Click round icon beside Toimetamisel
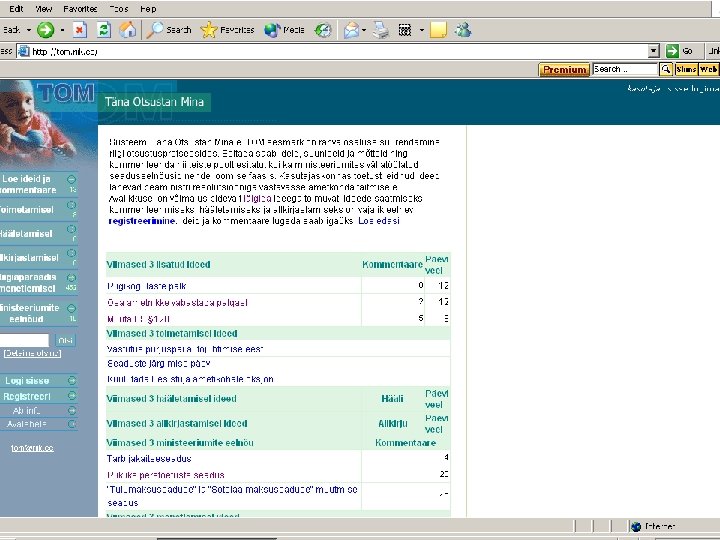The width and height of the screenshot is (720, 540). click(72, 205)
